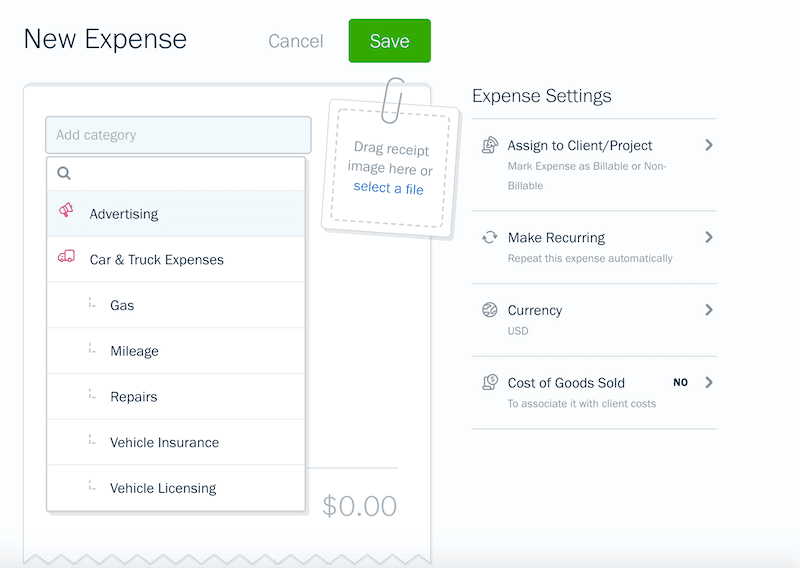The image size is (800, 568).
Task: Expand the Make Recurring chevron
Action: [x=708, y=237]
